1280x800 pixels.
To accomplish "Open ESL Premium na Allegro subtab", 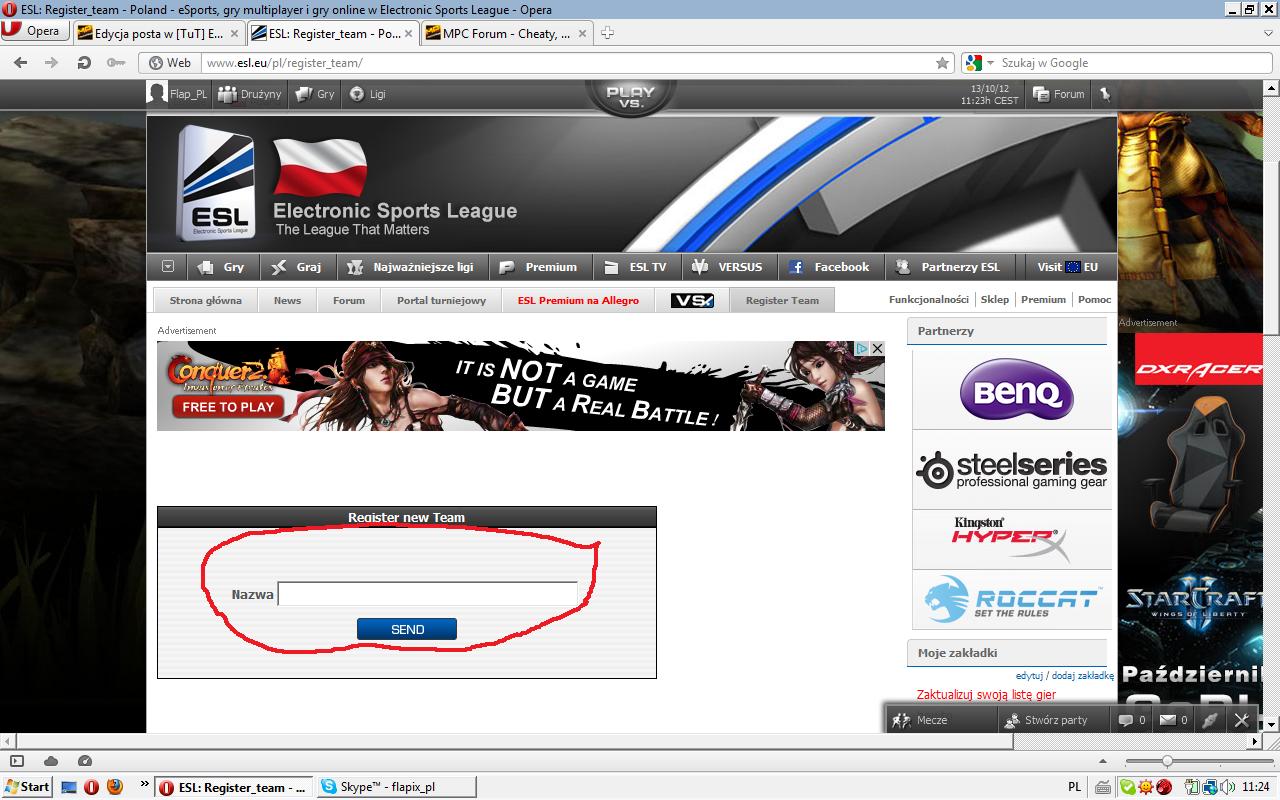I will (578, 300).
